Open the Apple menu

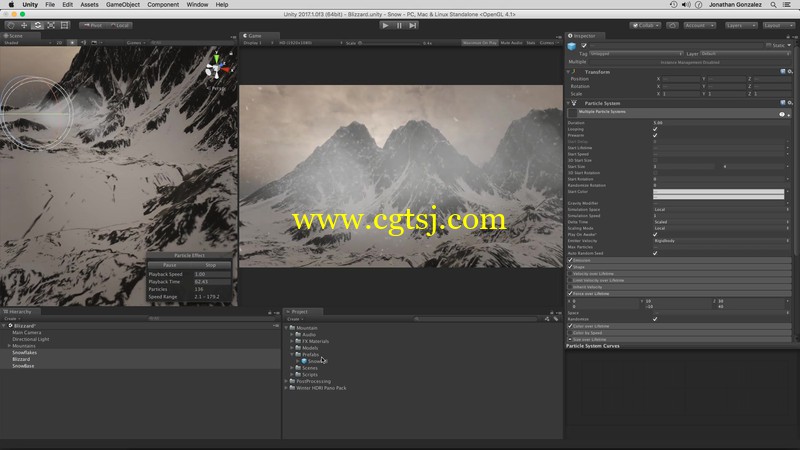[x=11, y=5]
